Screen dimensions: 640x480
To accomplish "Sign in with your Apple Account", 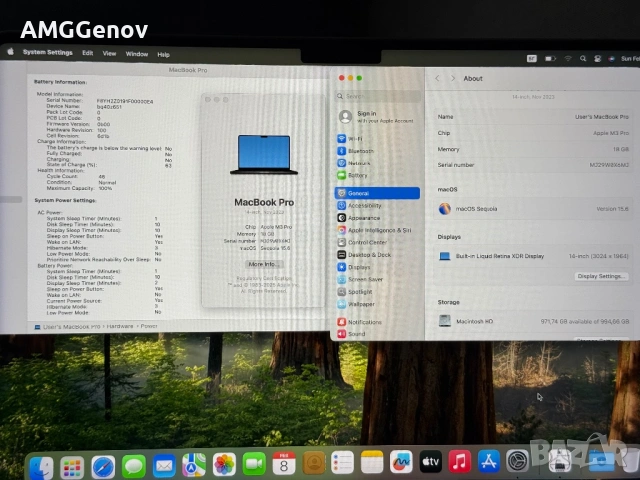I will [366, 117].
